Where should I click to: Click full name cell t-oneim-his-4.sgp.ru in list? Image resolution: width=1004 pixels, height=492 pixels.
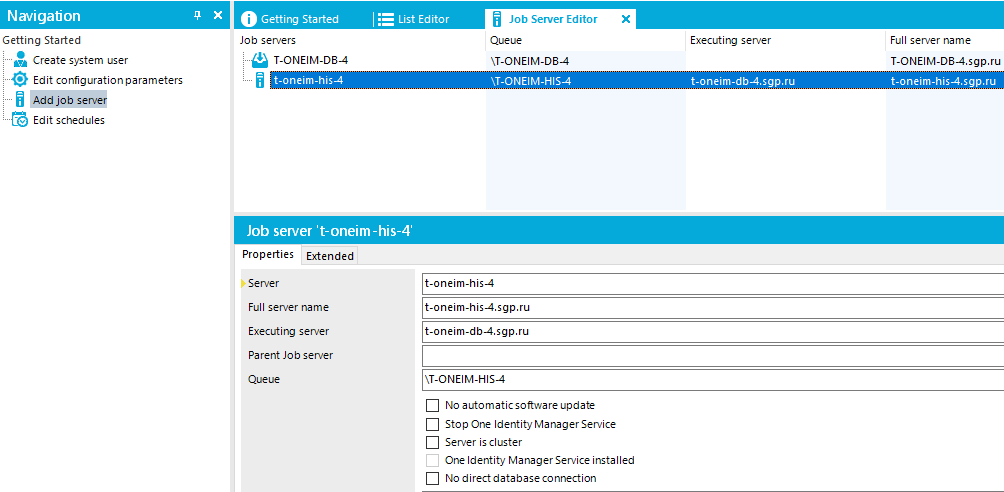pyautogui.click(x=943, y=81)
